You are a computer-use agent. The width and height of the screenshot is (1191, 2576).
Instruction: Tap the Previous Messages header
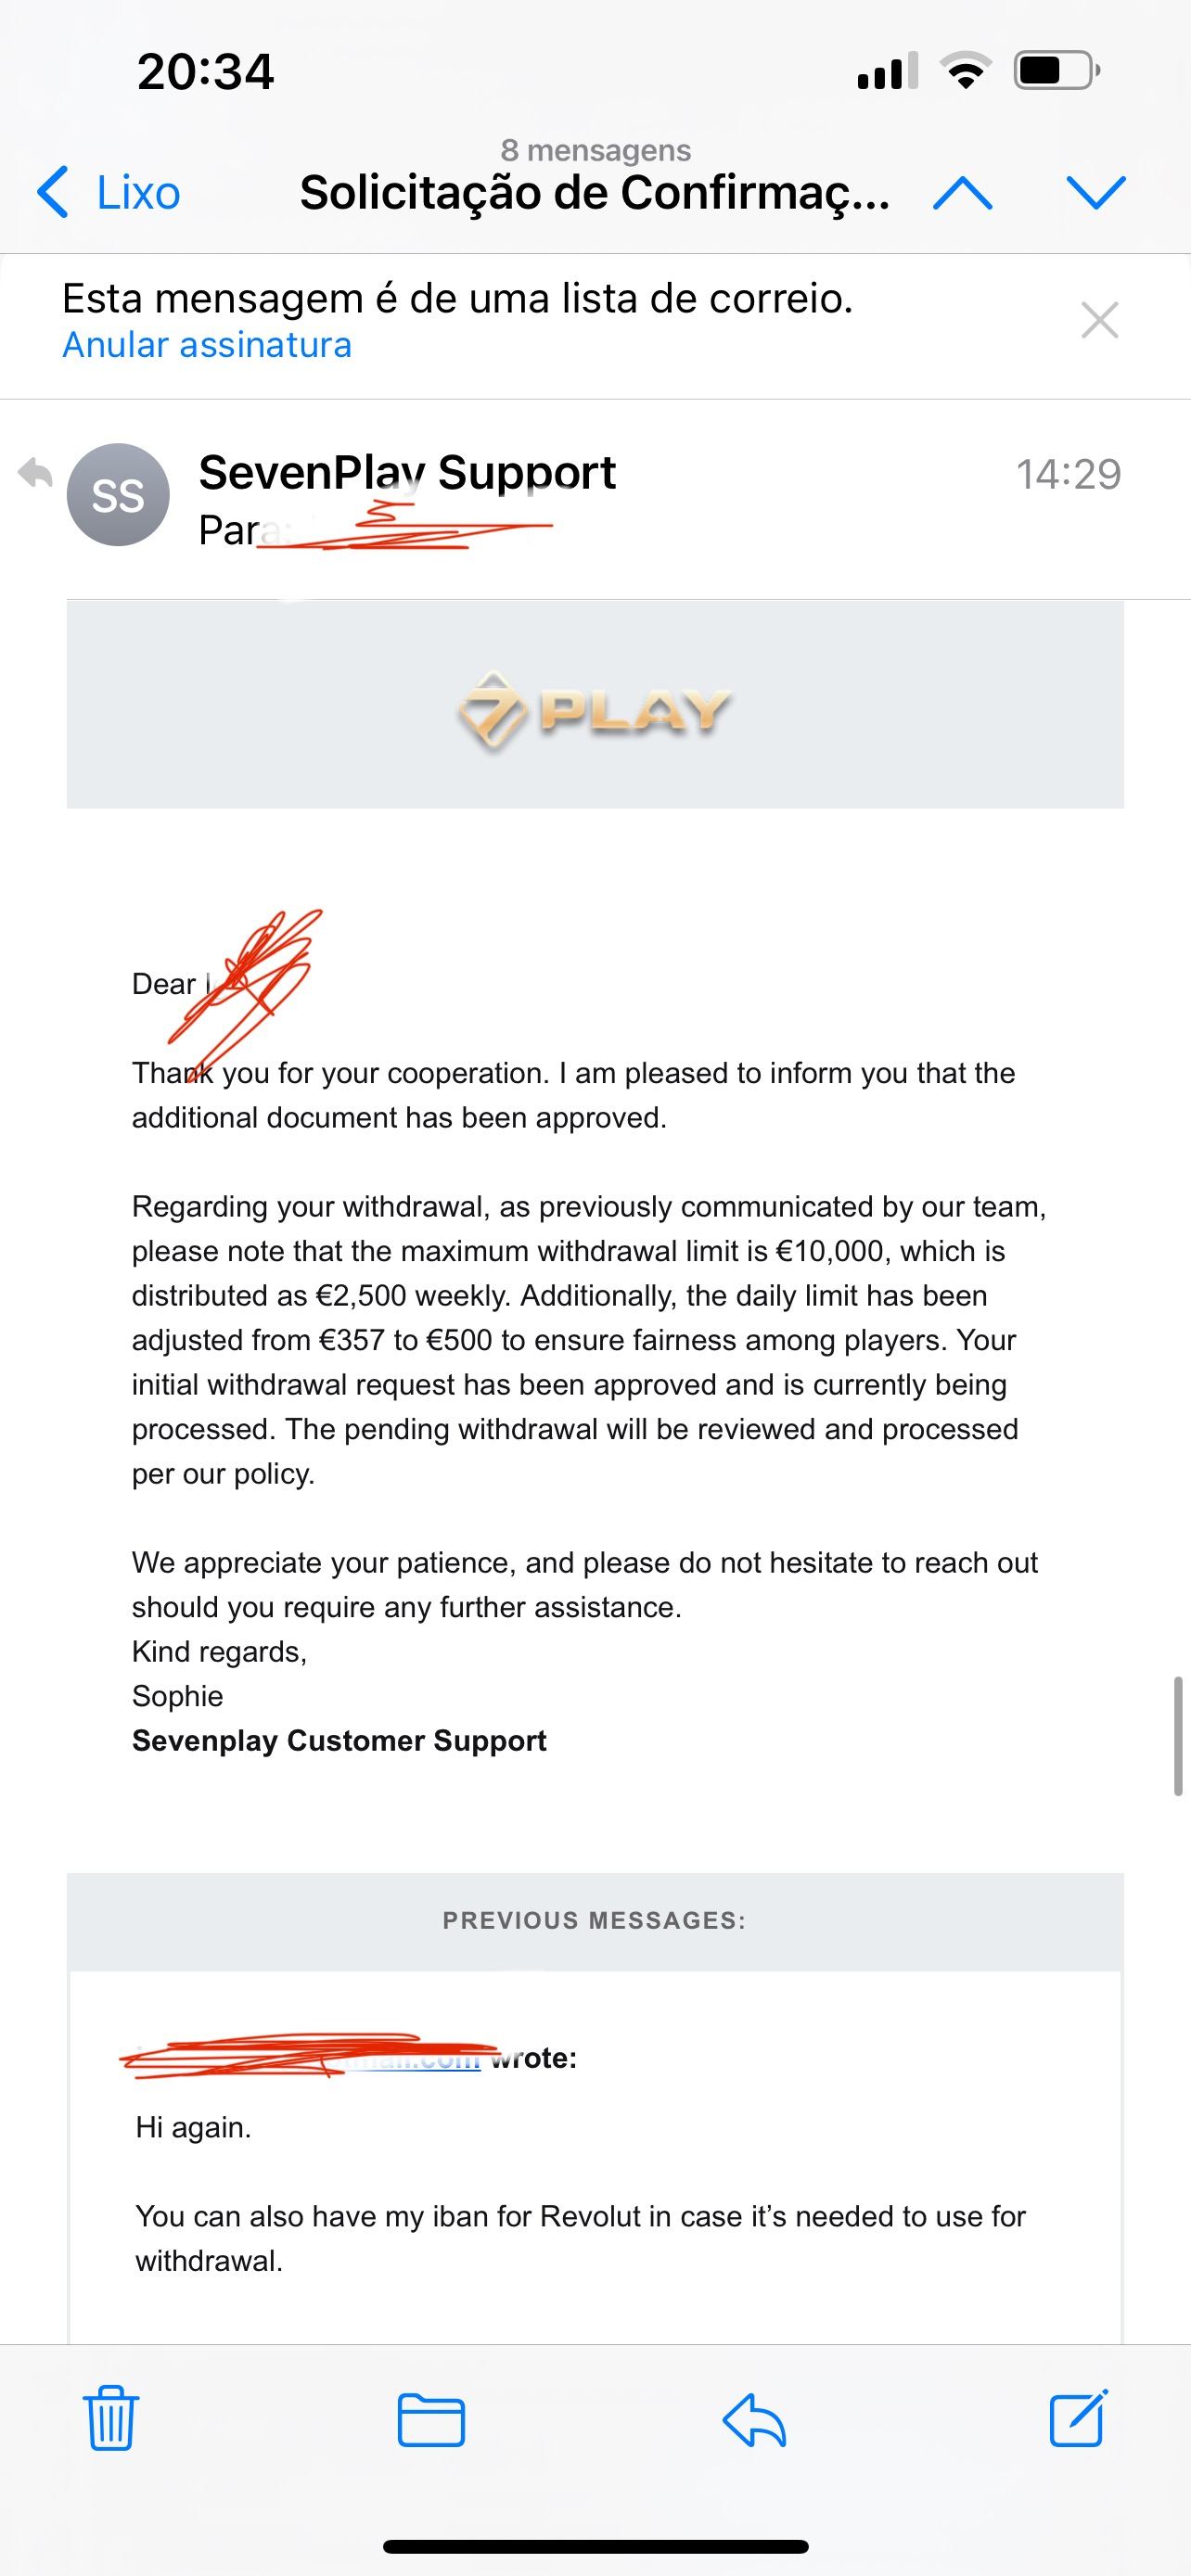pyautogui.click(x=595, y=1920)
